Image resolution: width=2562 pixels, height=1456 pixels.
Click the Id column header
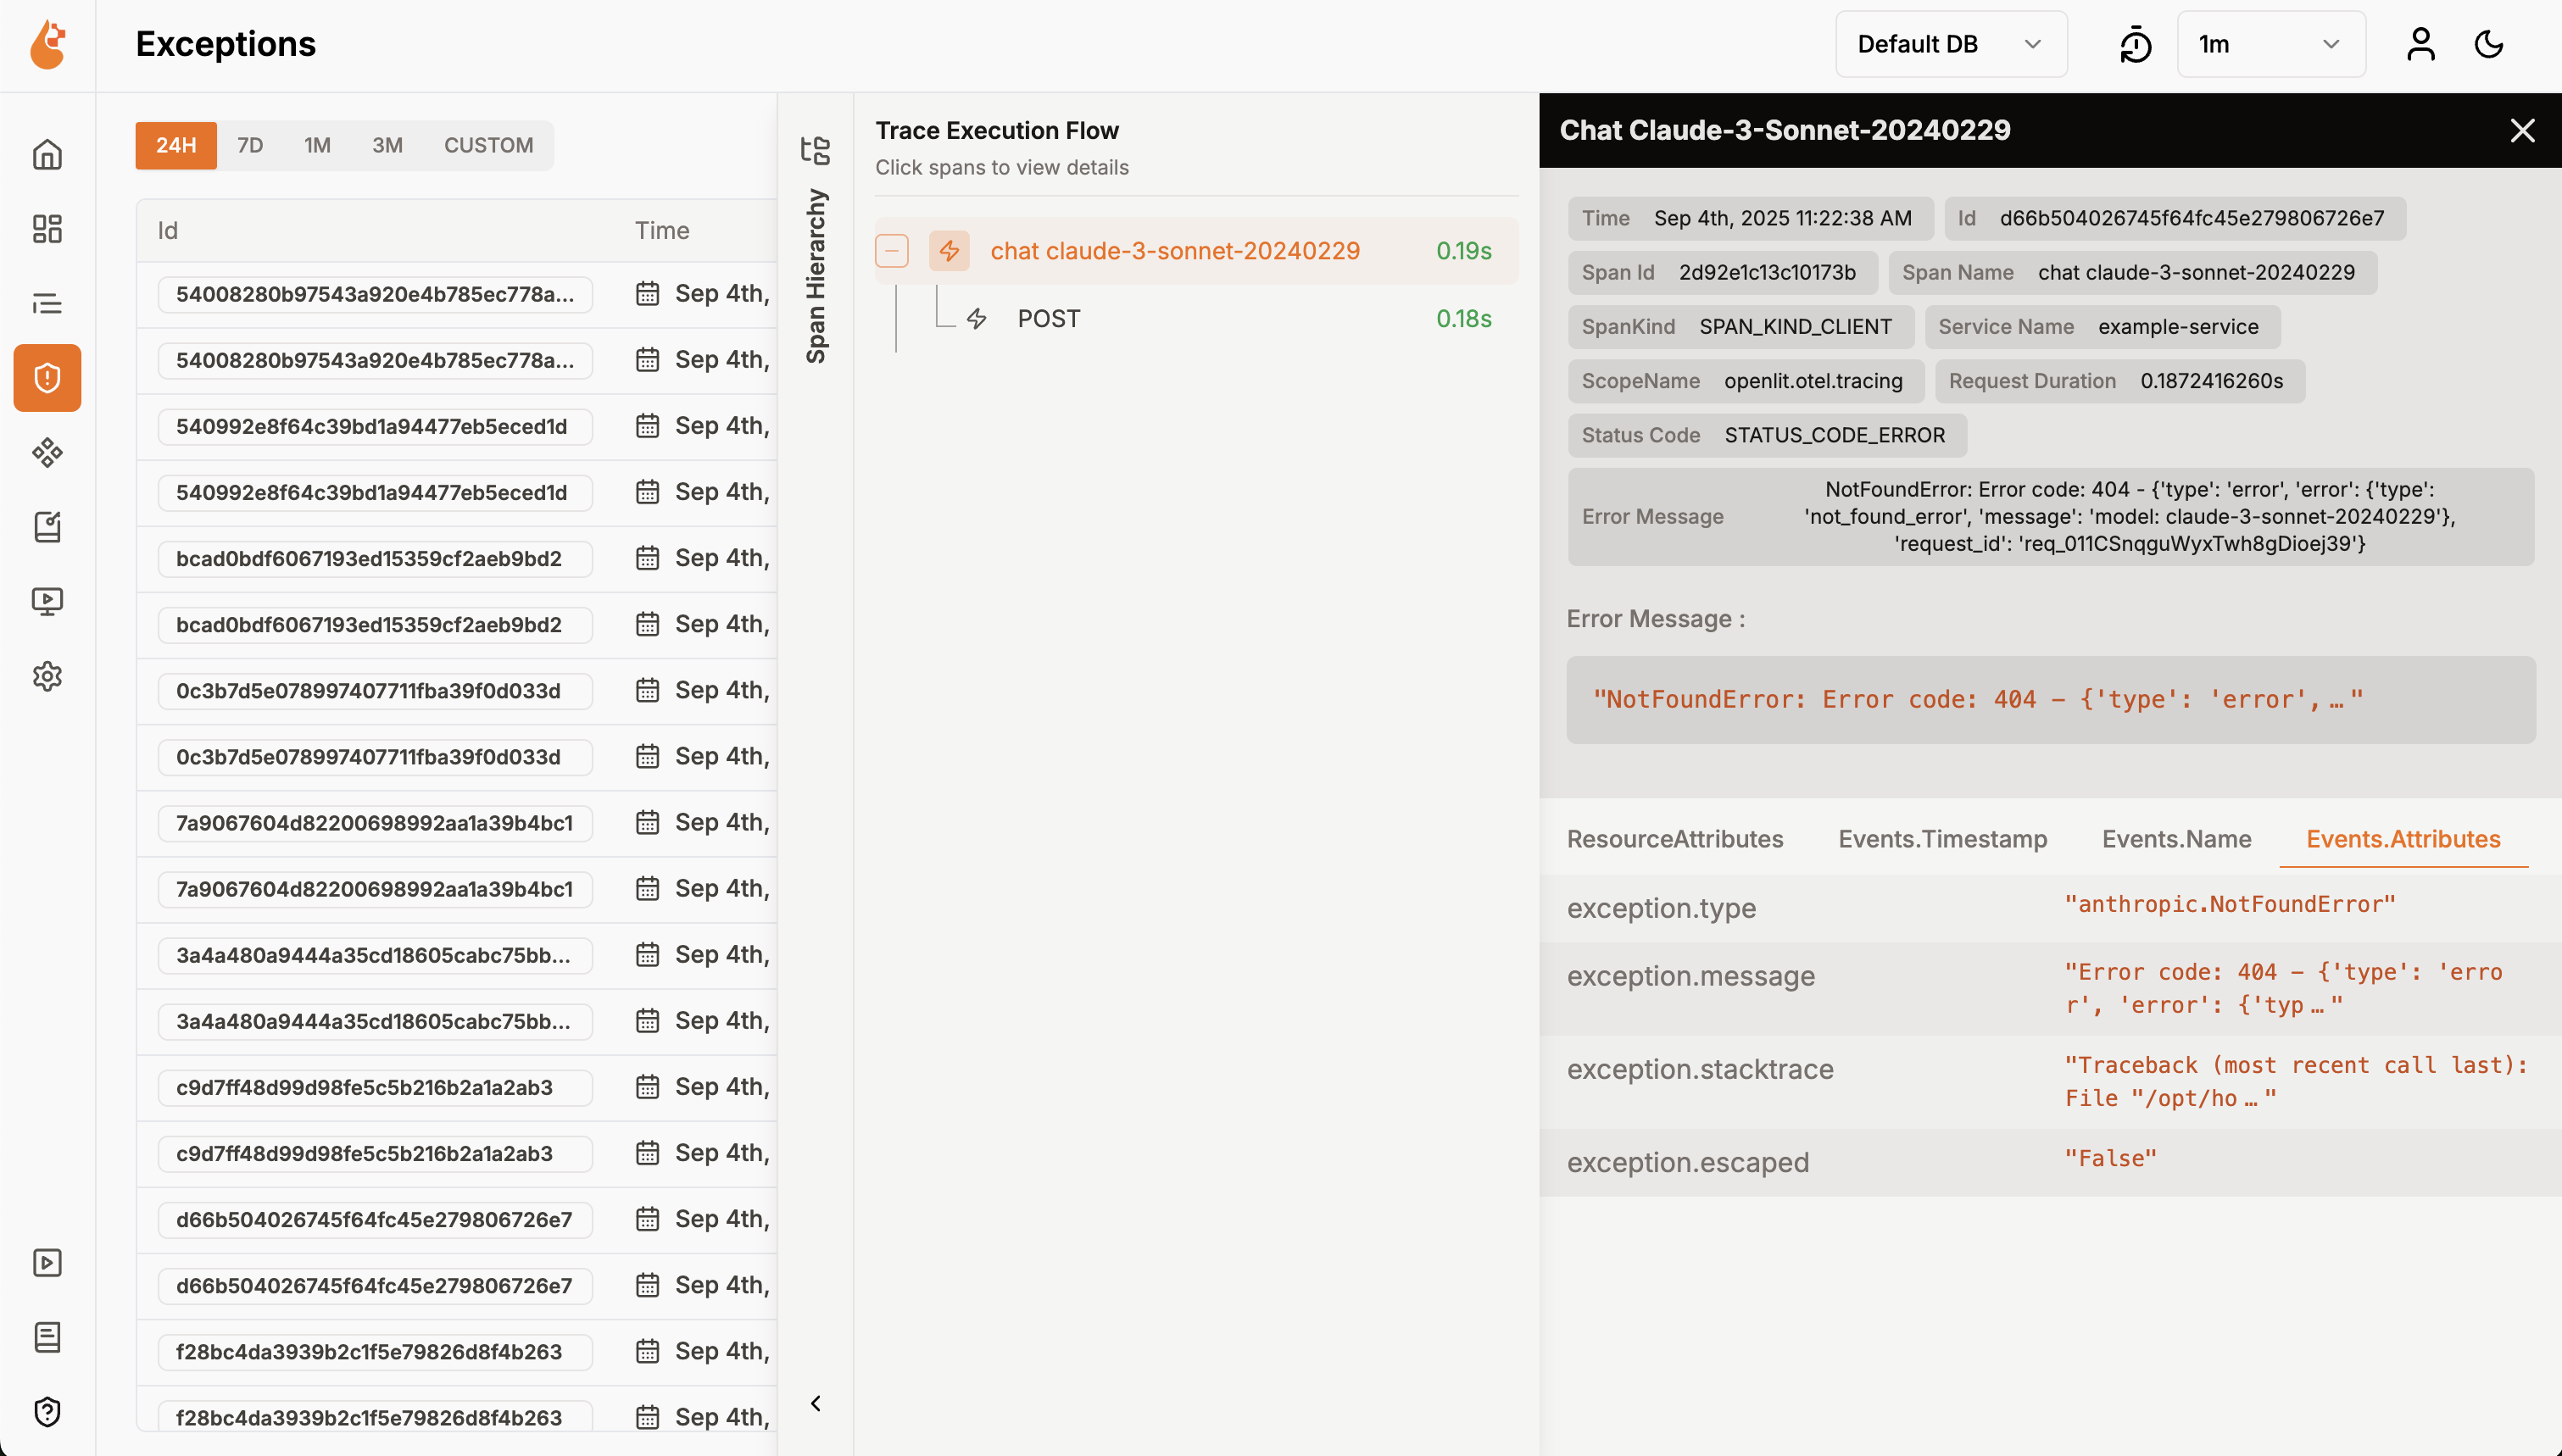[168, 231]
